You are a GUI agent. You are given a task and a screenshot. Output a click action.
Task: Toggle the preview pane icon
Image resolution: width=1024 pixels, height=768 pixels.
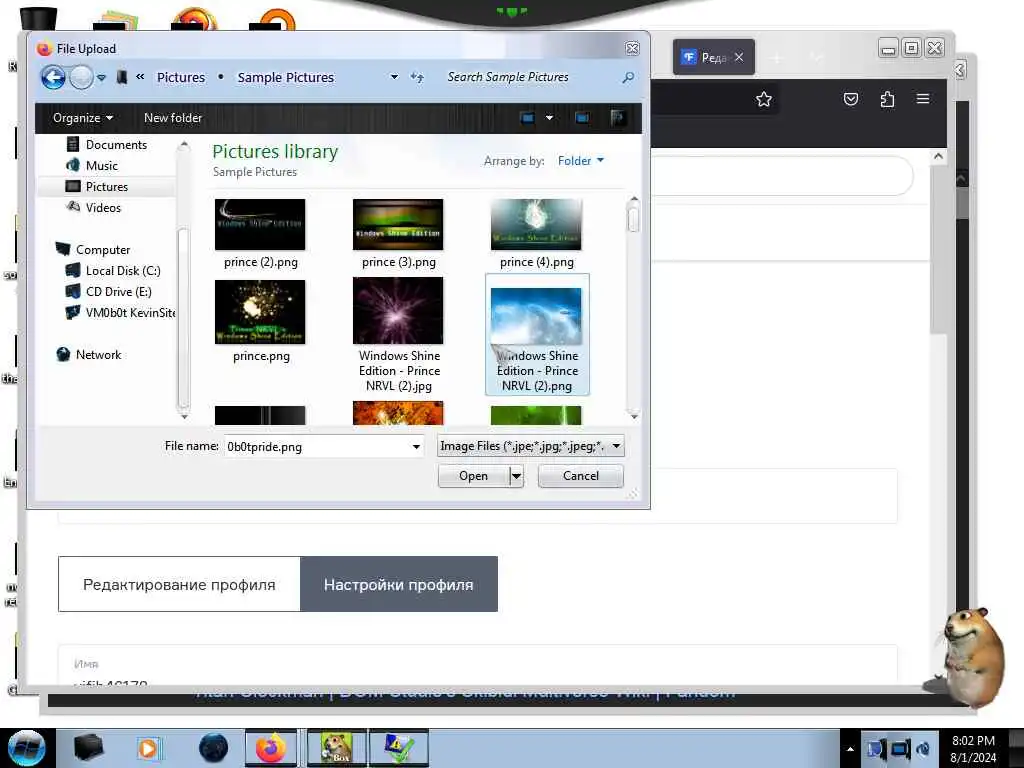click(582, 118)
